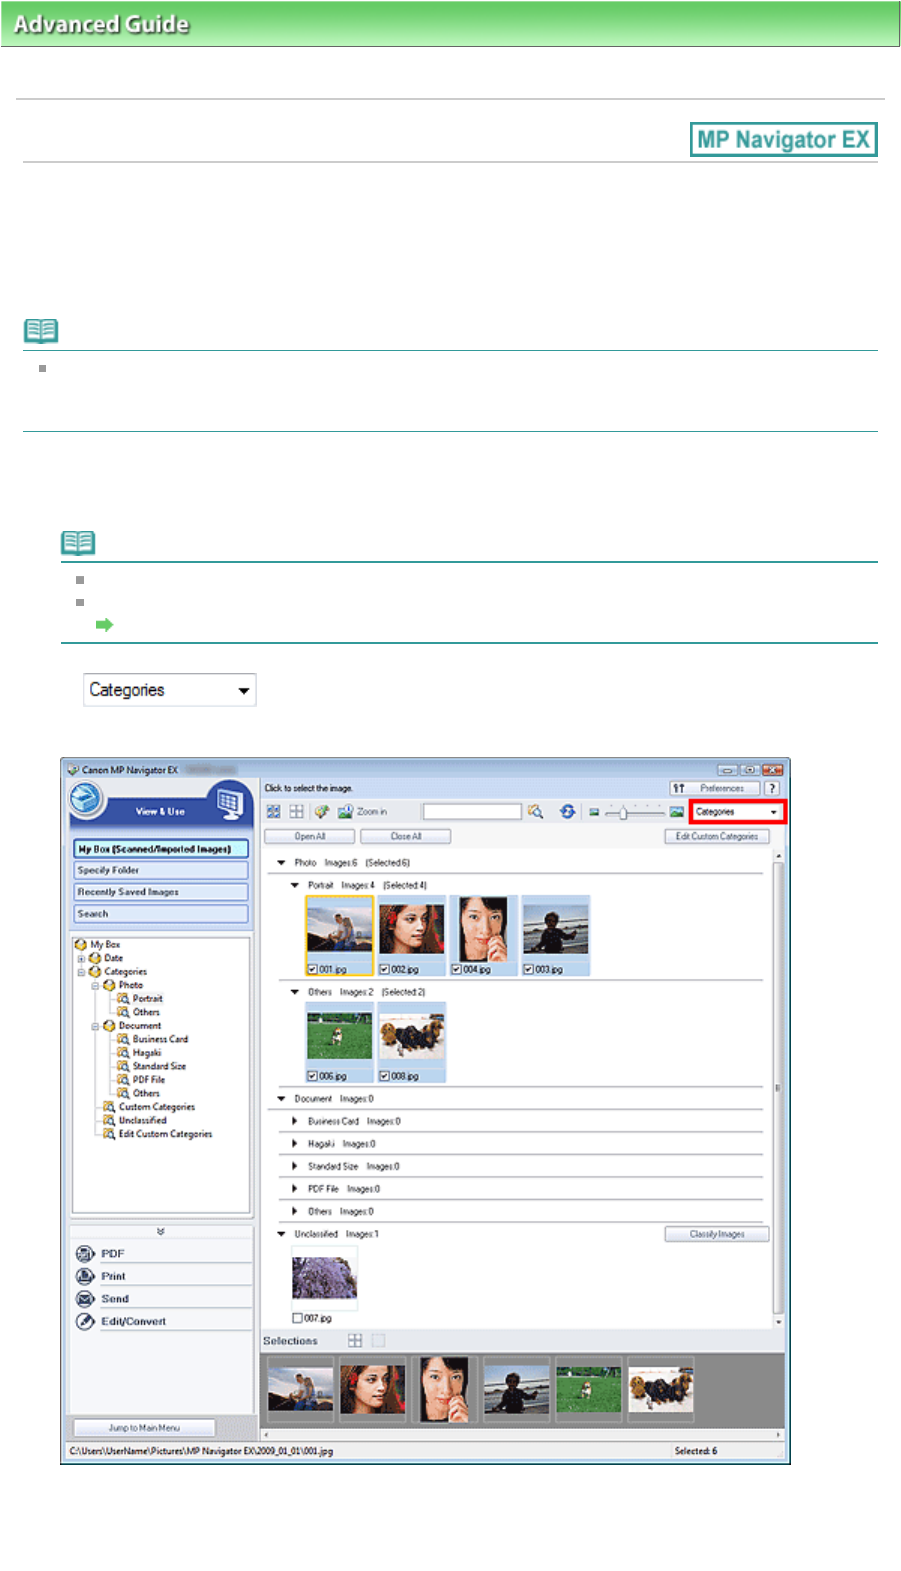Select Unclassified in the folder tree

click(143, 1121)
